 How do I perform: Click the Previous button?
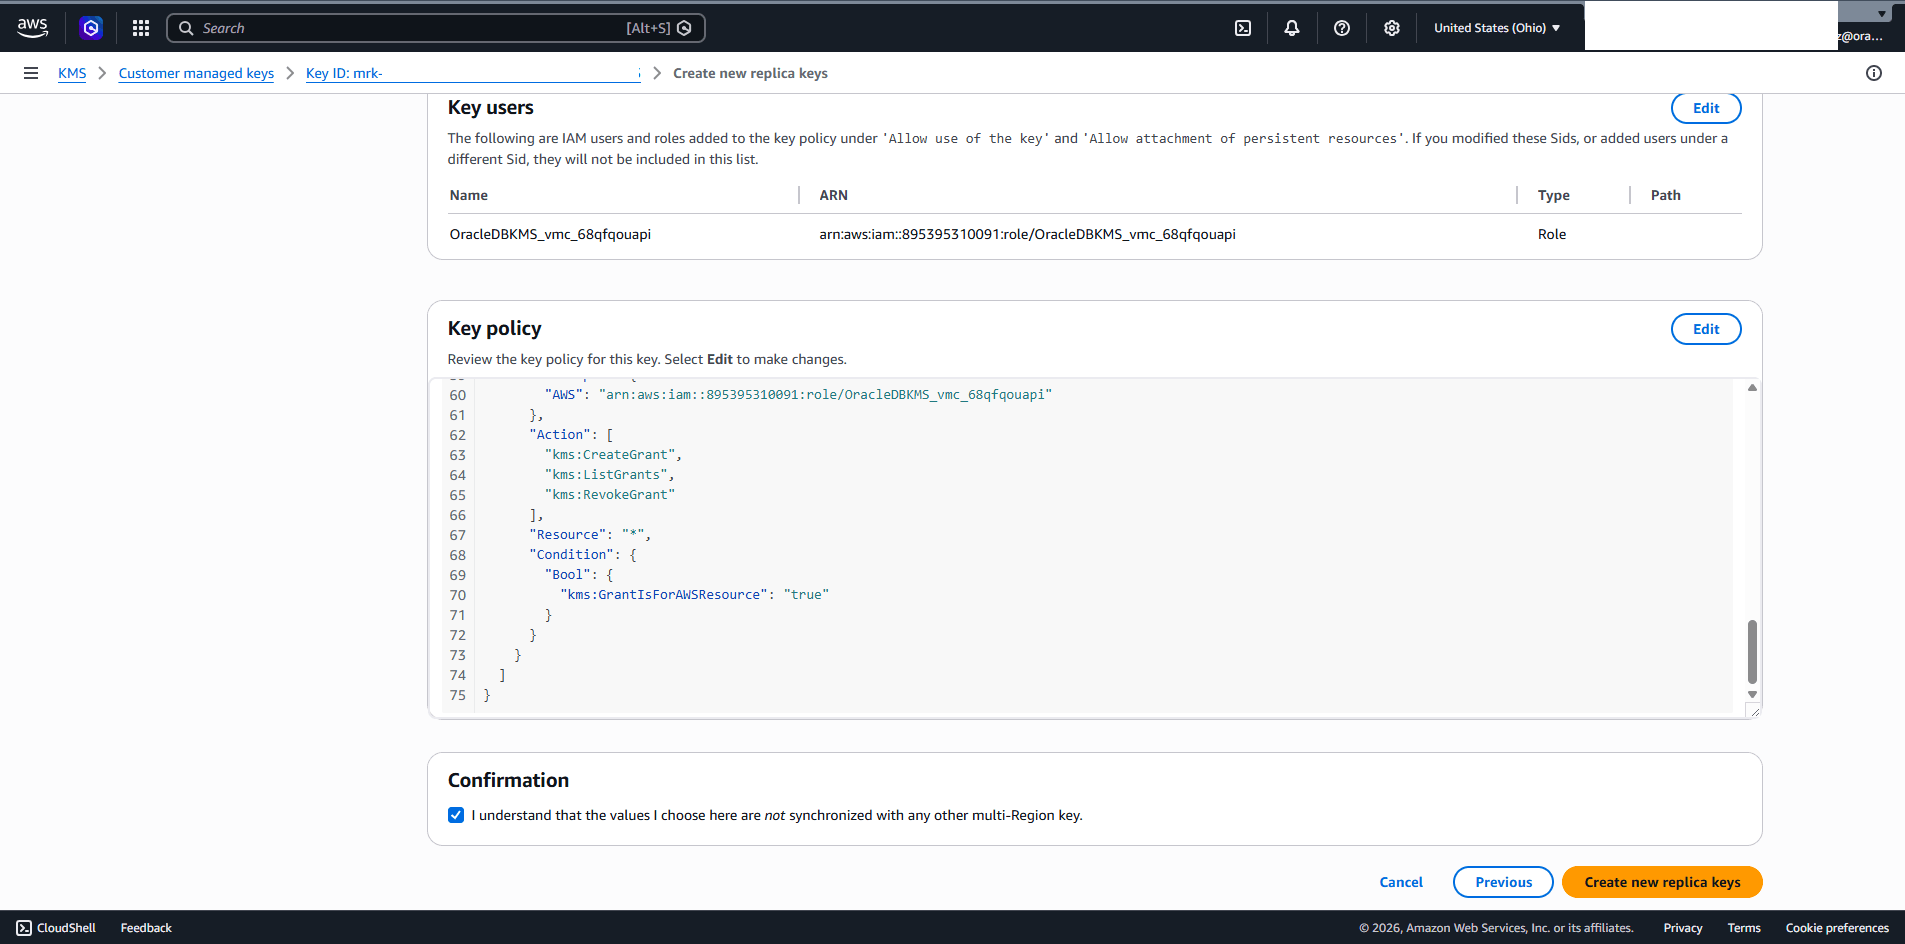[x=1503, y=882]
